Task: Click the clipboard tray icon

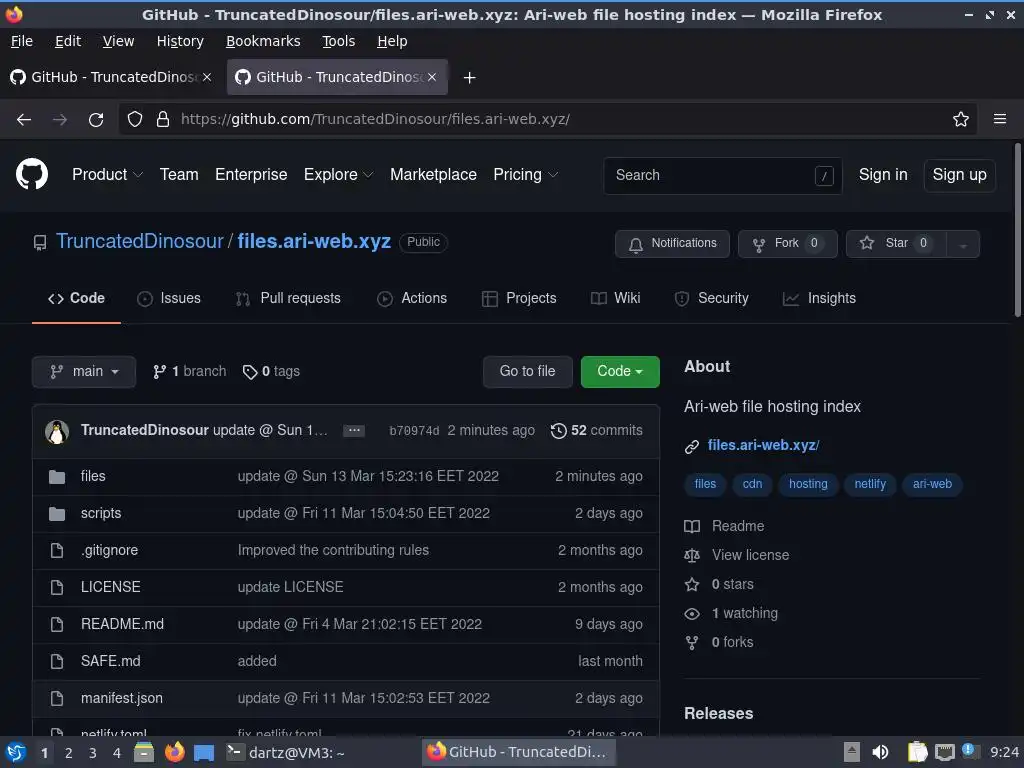Action: (917, 752)
